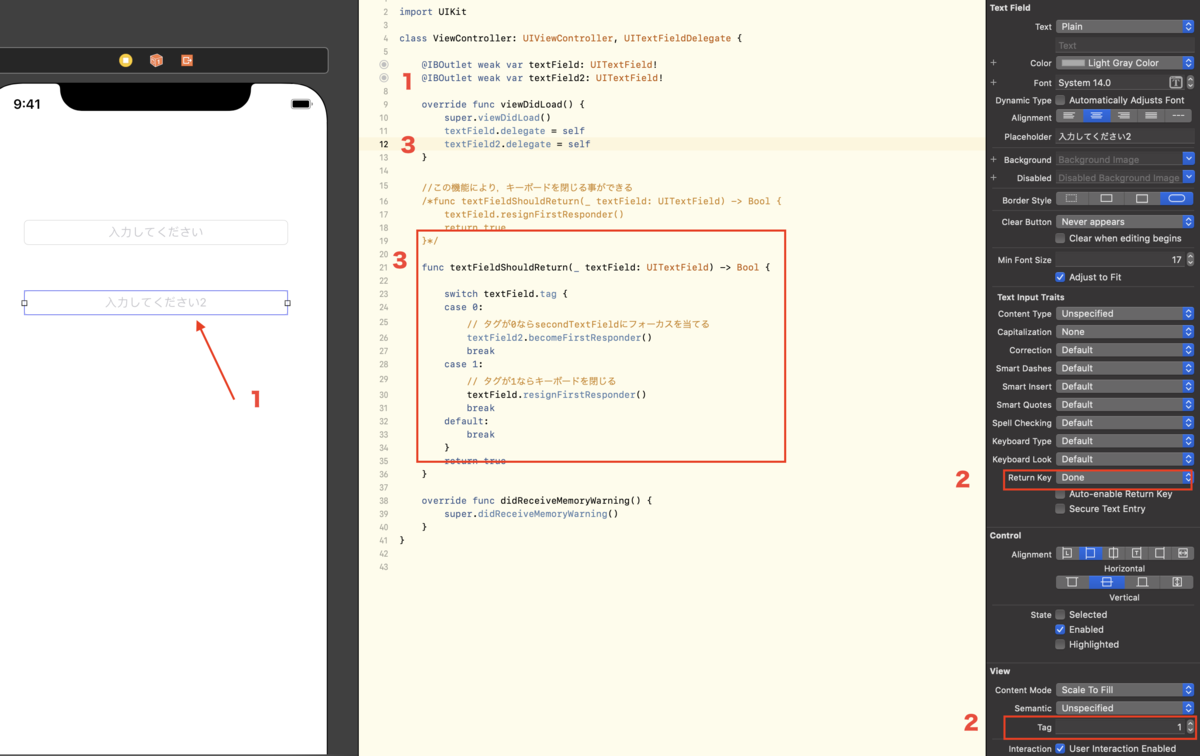Click the plus beside the Background attribute
This screenshot has height=756, width=1200.
point(992,158)
